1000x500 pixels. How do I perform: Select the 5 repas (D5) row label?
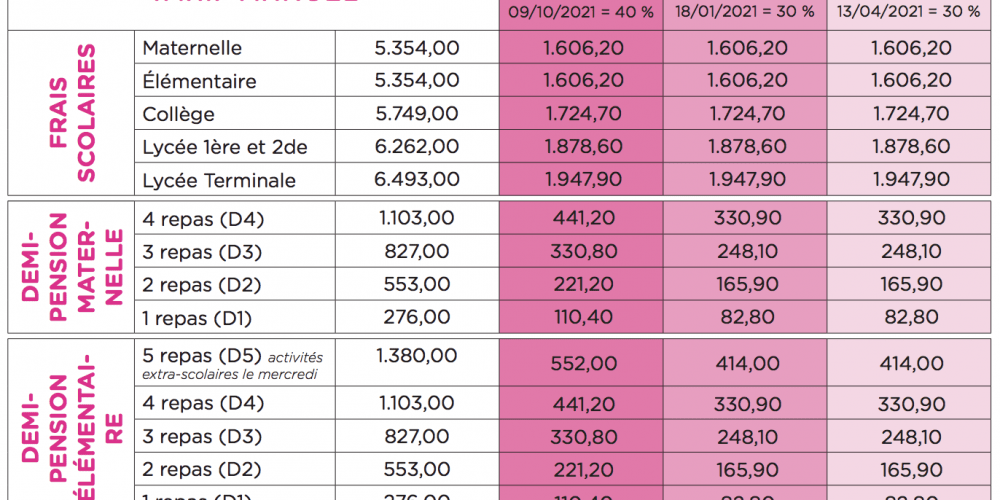point(201,356)
